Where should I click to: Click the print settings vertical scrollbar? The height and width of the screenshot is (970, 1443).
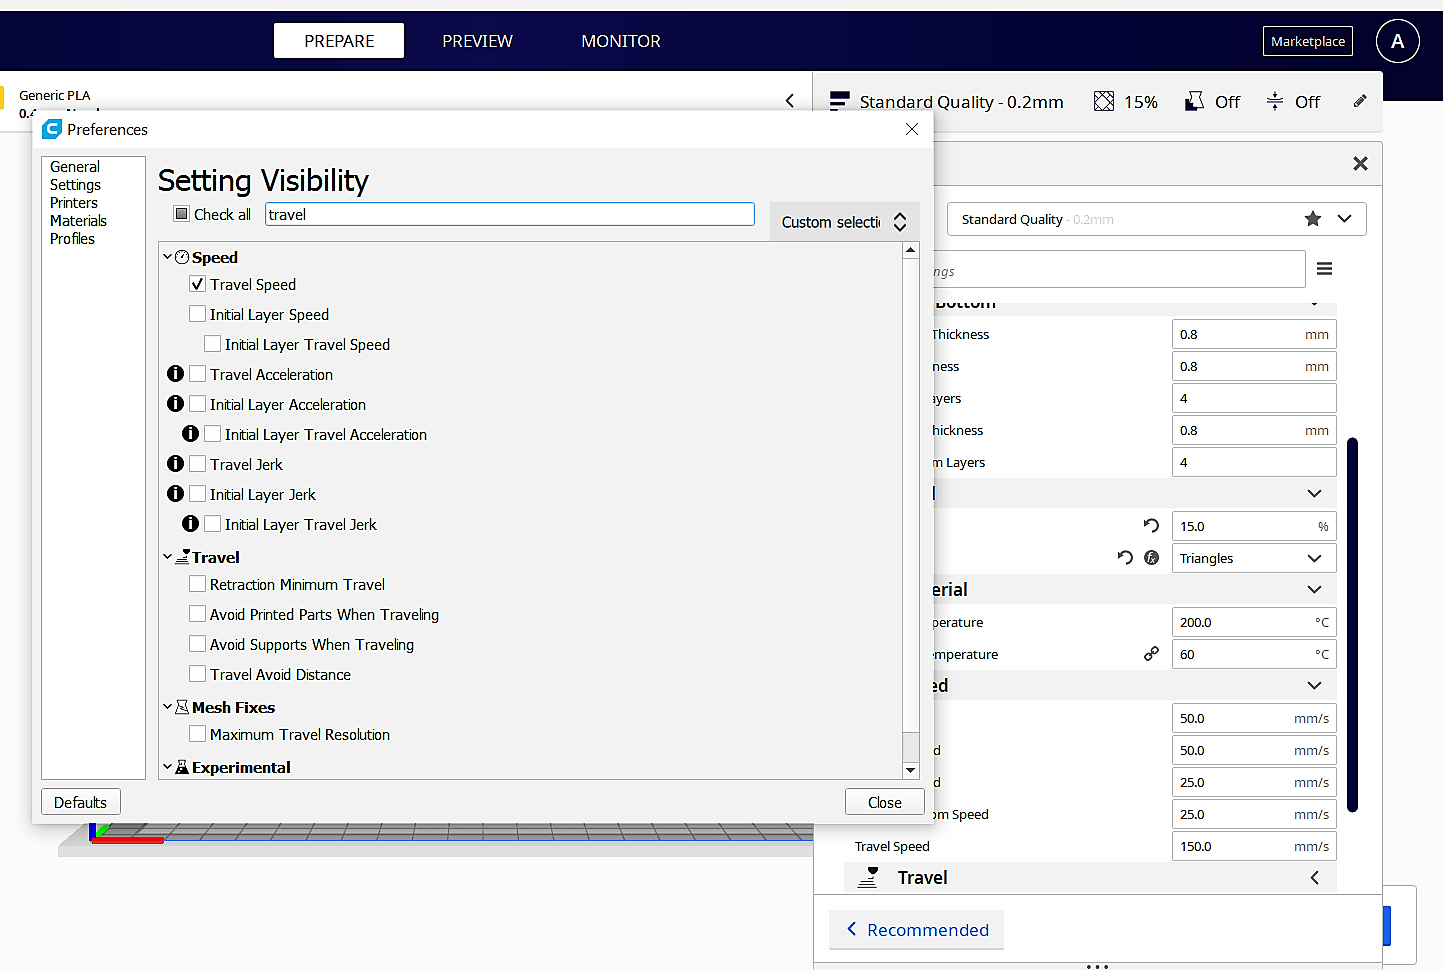tap(1352, 624)
